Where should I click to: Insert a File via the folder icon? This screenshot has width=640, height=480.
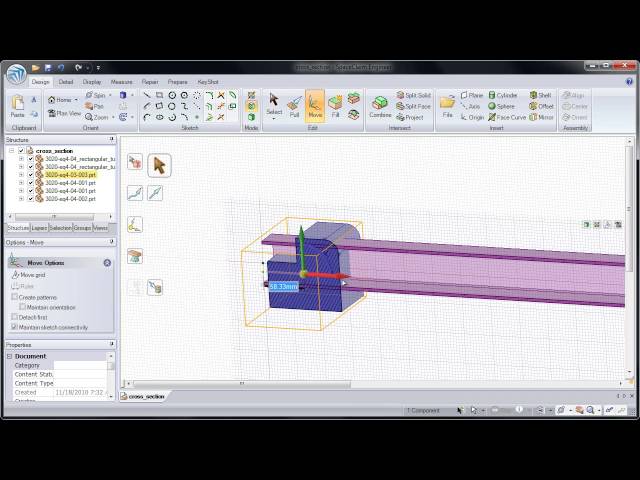[x=447, y=106]
